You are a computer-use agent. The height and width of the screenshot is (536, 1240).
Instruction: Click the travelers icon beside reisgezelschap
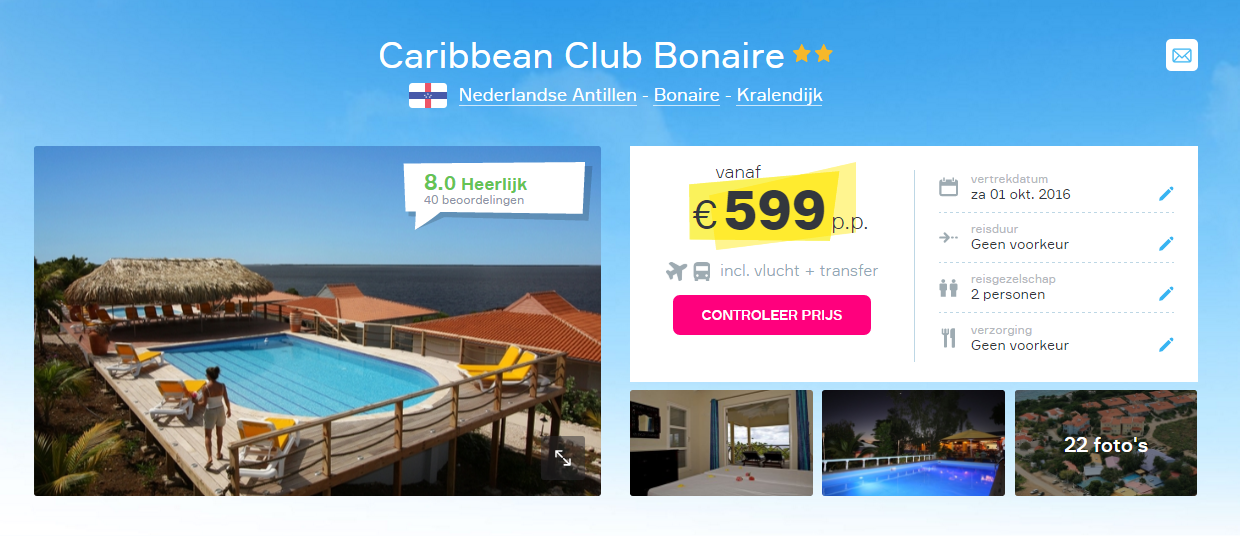pyautogui.click(x=948, y=288)
